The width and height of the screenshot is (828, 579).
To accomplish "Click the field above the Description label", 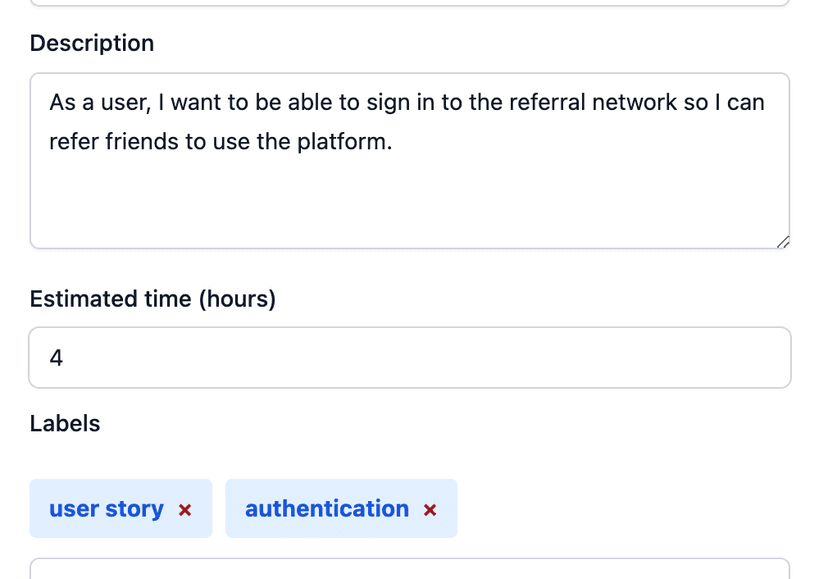I will (x=410, y=3).
